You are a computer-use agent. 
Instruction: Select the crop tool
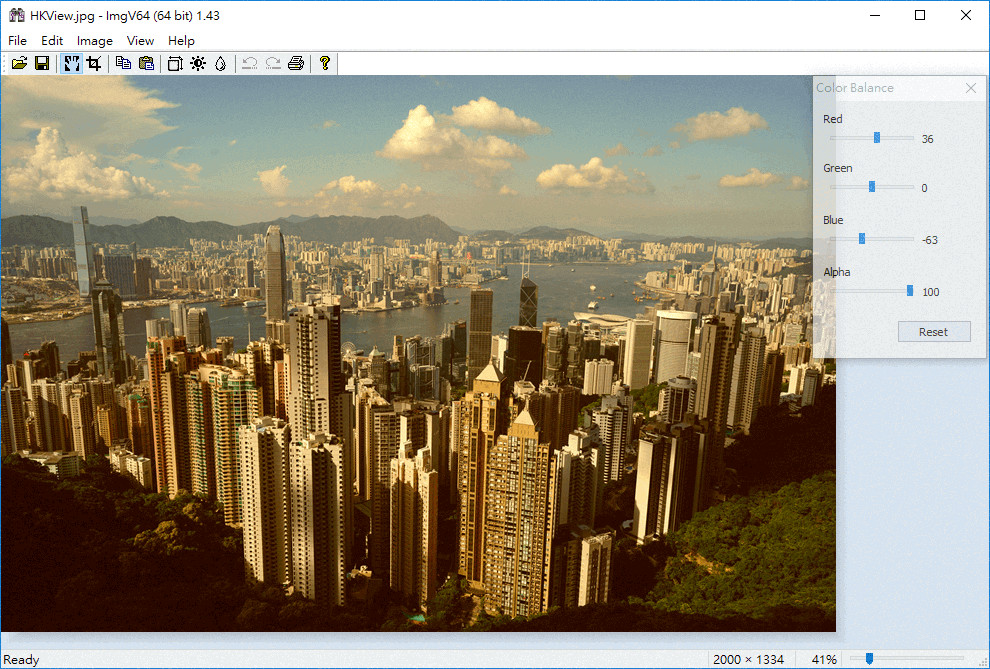point(94,63)
